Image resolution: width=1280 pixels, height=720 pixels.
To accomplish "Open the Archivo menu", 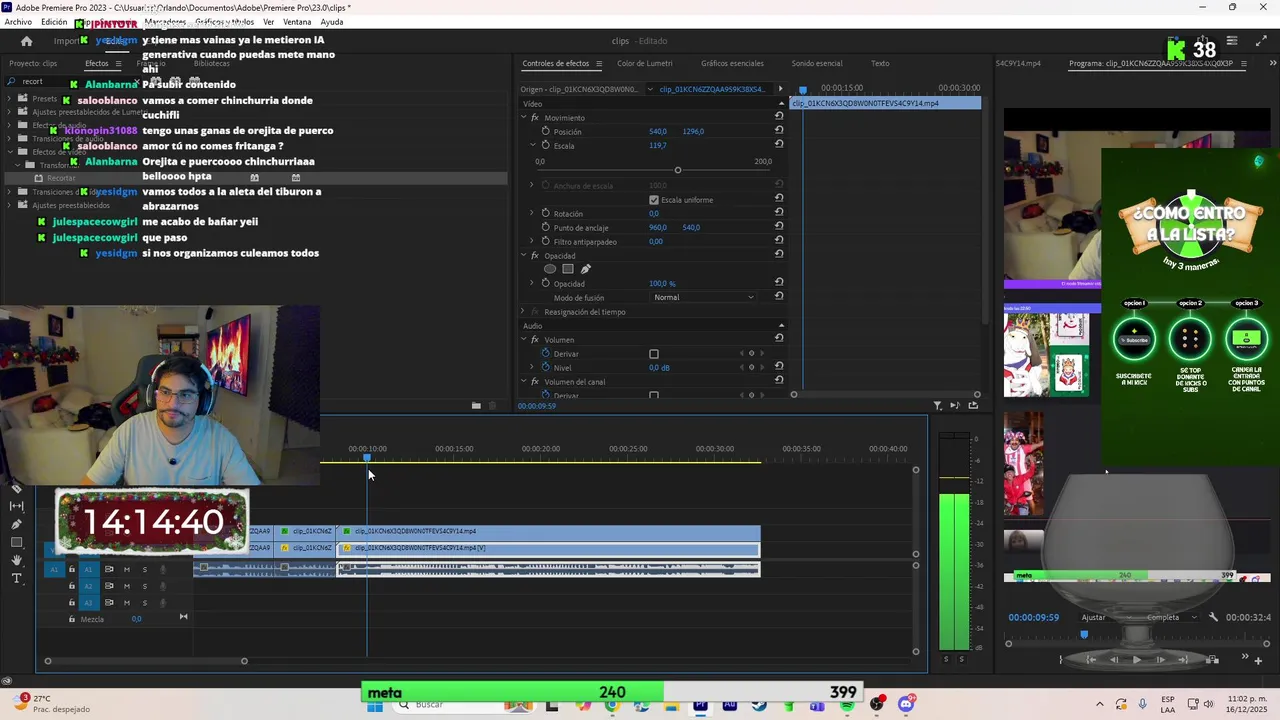I will tap(18, 22).
